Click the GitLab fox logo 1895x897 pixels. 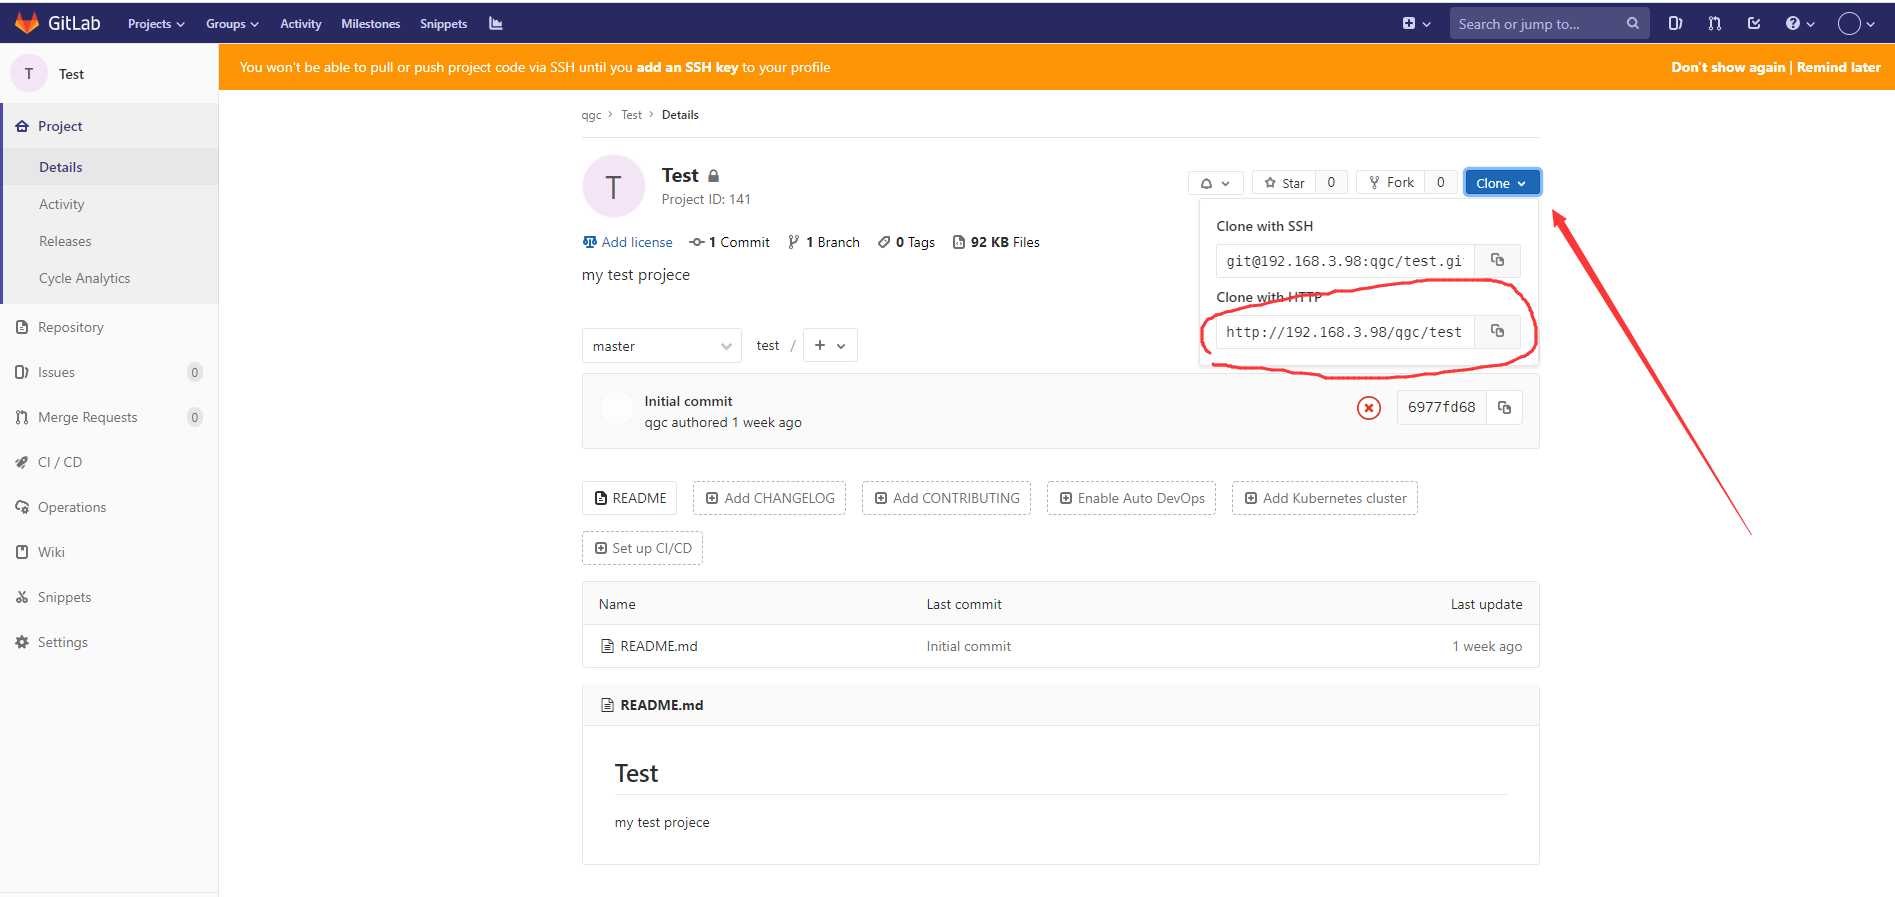pyautogui.click(x=27, y=22)
